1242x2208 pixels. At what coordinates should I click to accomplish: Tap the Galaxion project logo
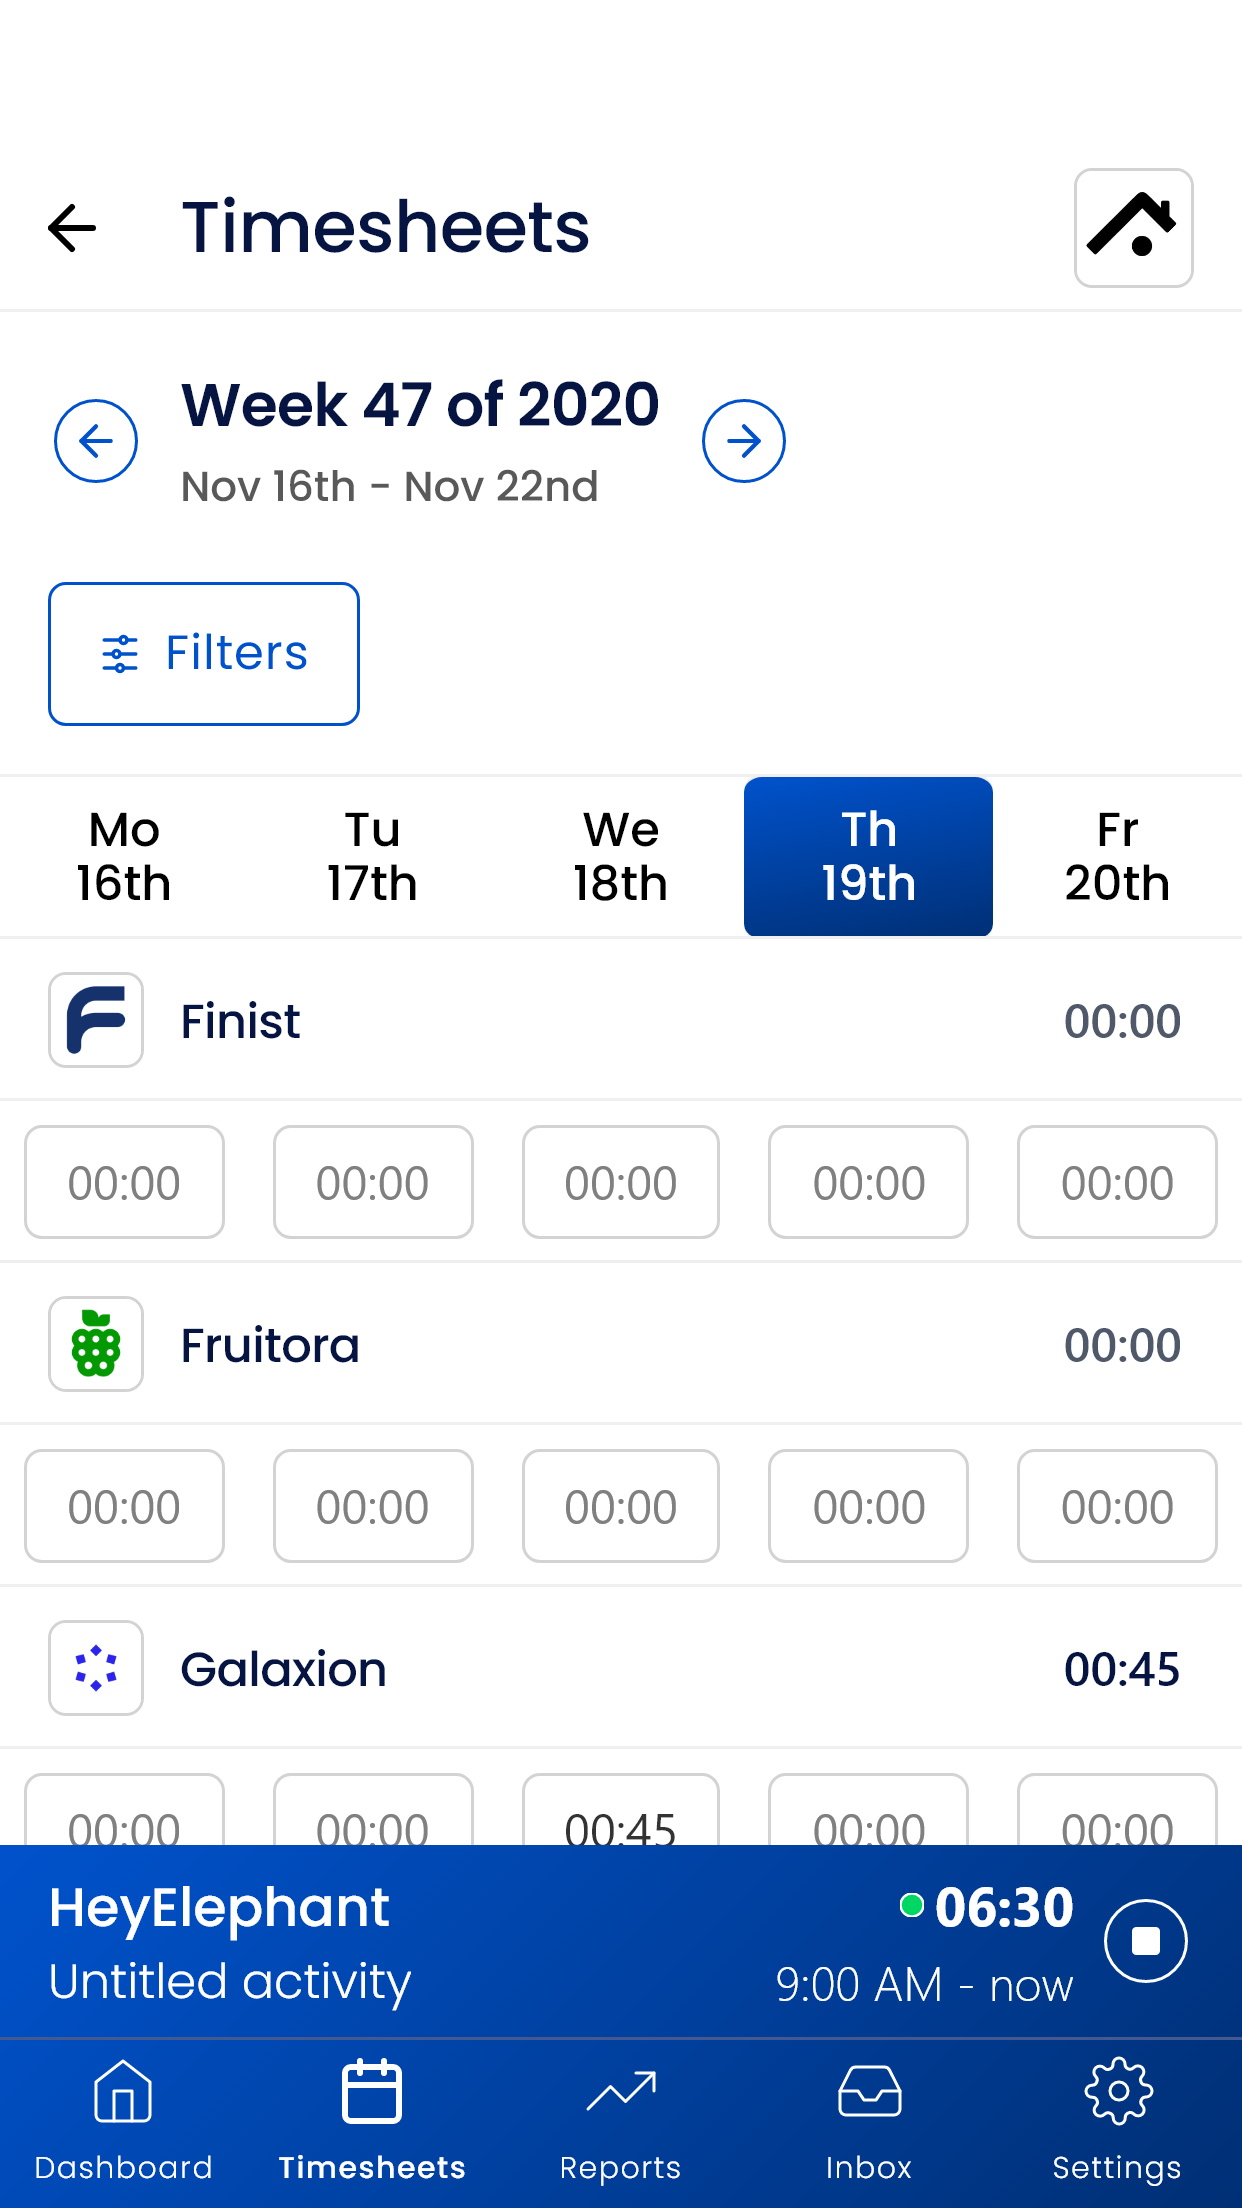[x=96, y=1668]
